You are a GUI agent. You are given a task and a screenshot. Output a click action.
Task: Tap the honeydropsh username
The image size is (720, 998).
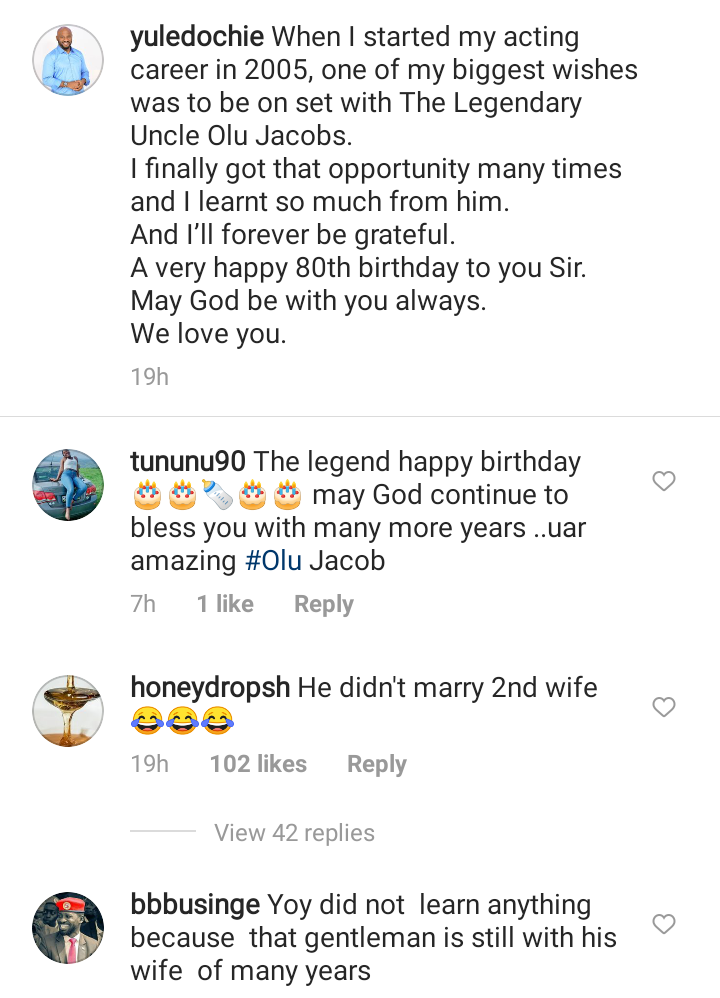click(x=210, y=688)
